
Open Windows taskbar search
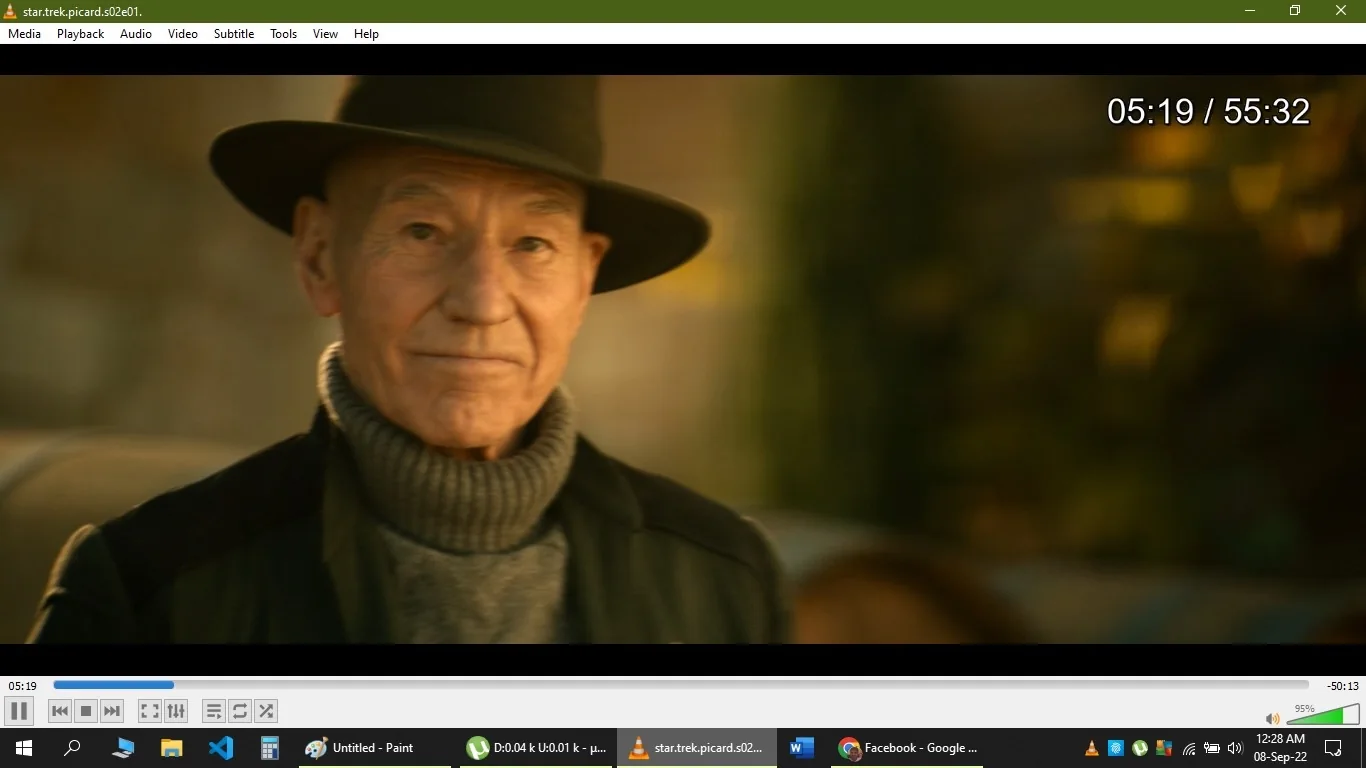(x=72, y=748)
